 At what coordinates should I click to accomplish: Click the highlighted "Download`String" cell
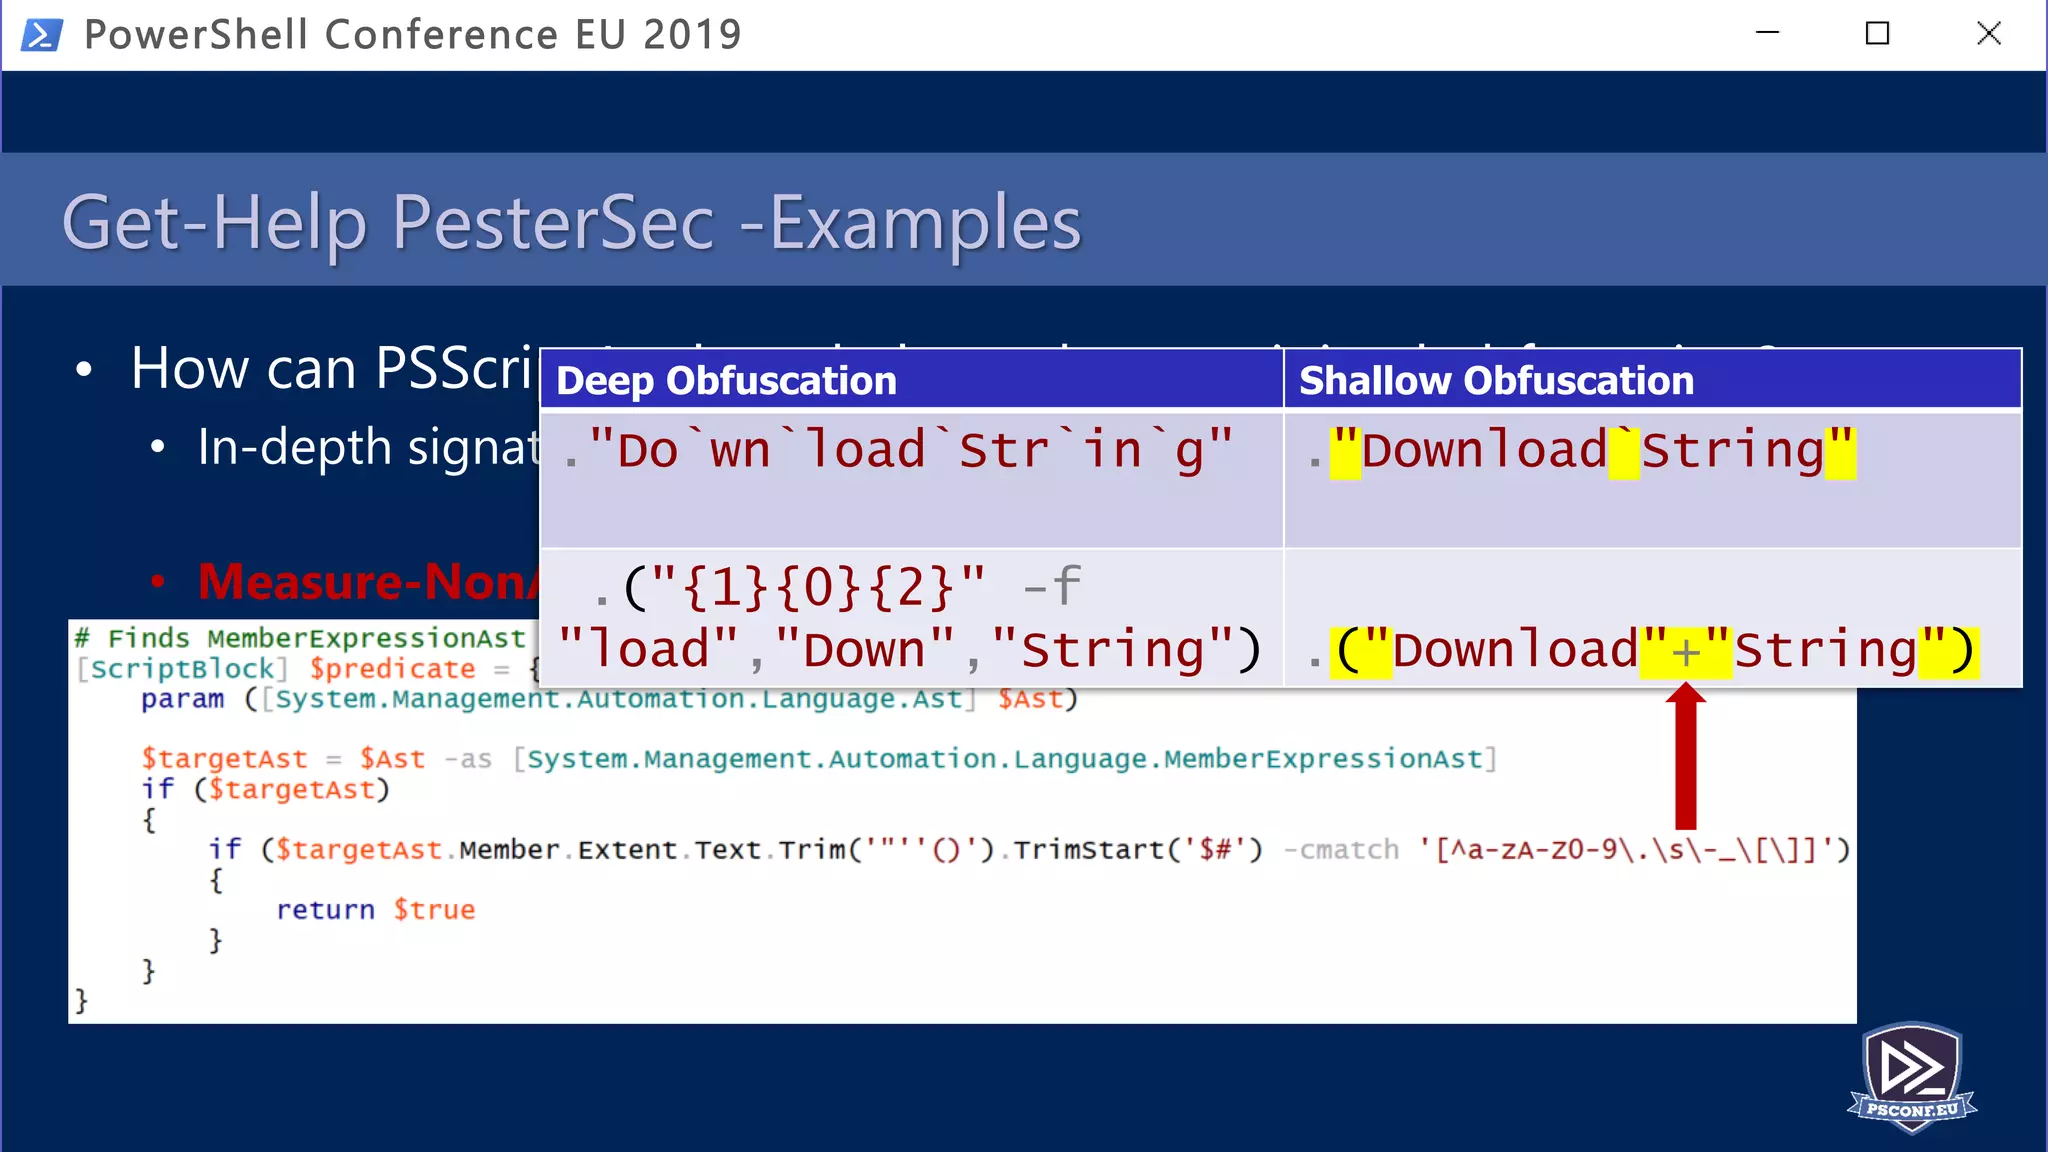tap(1652, 480)
